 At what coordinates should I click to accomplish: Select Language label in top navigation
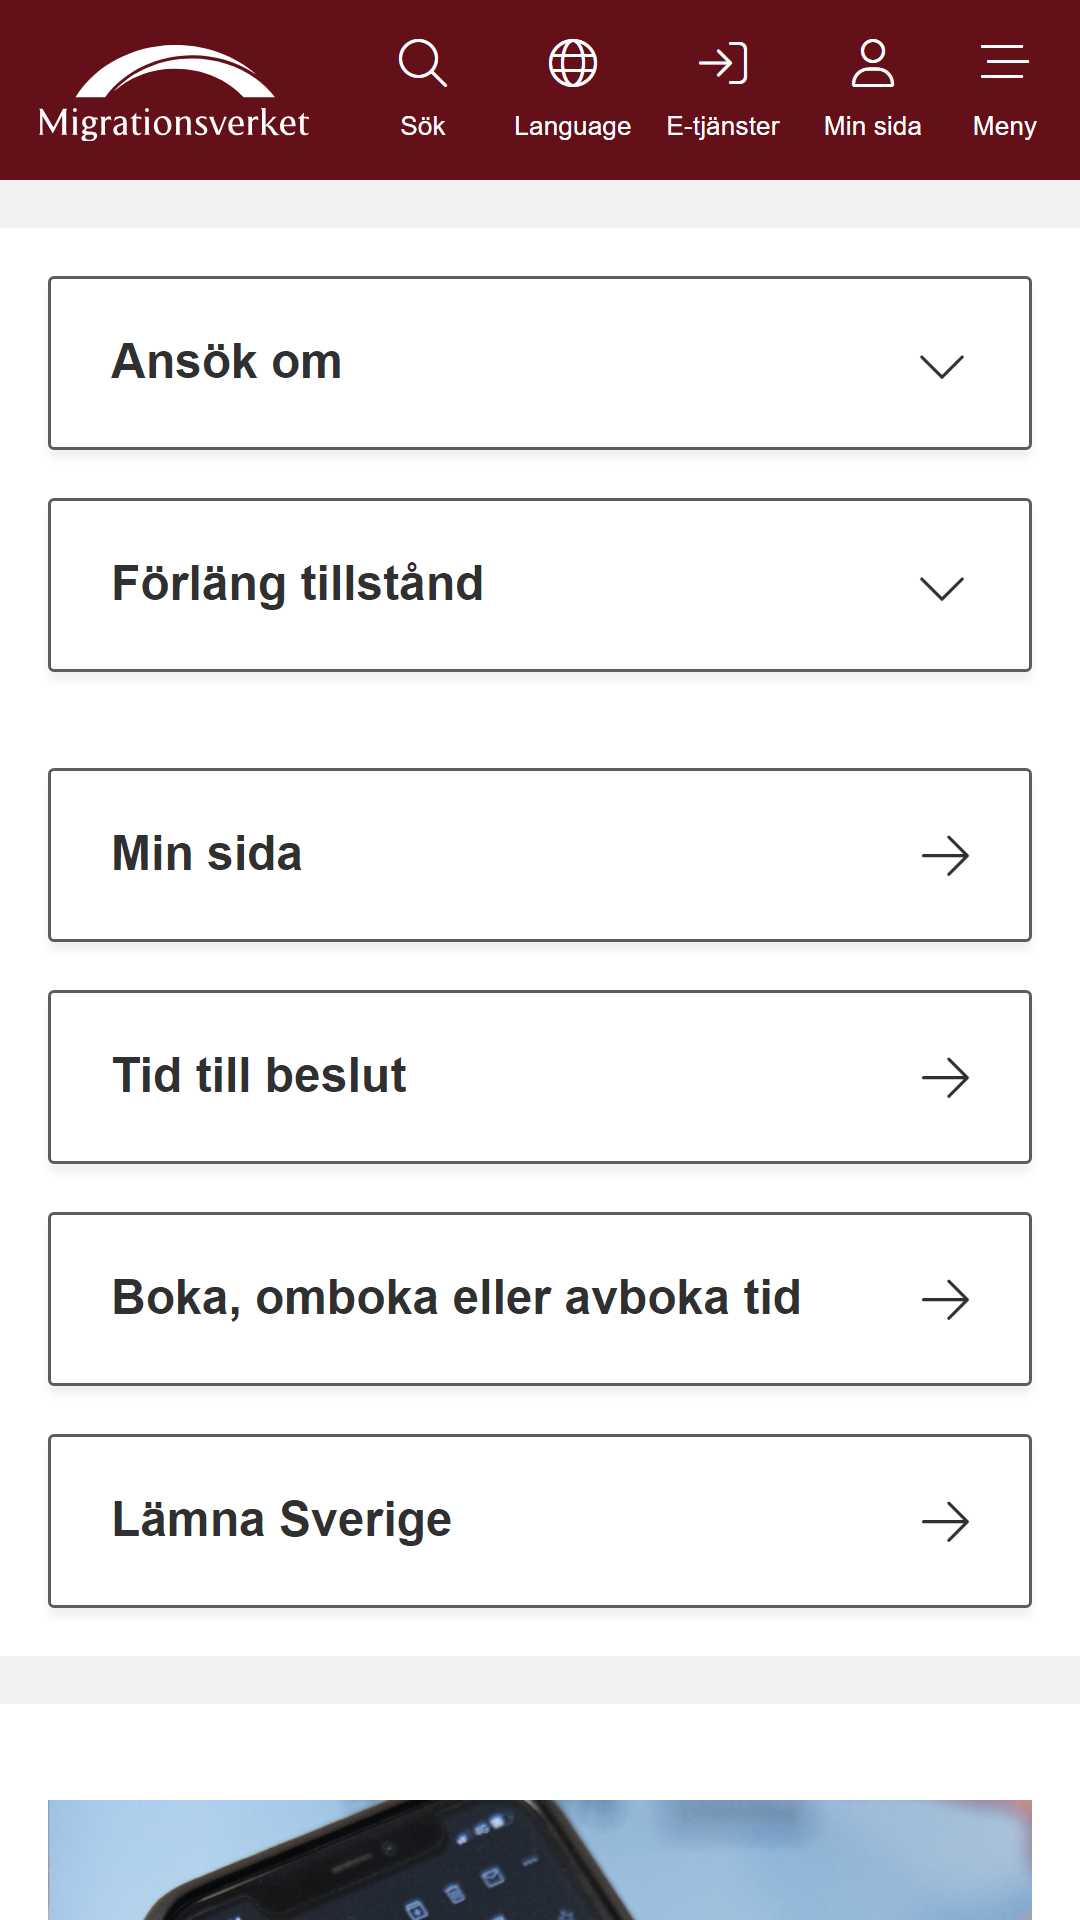pyautogui.click(x=572, y=127)
